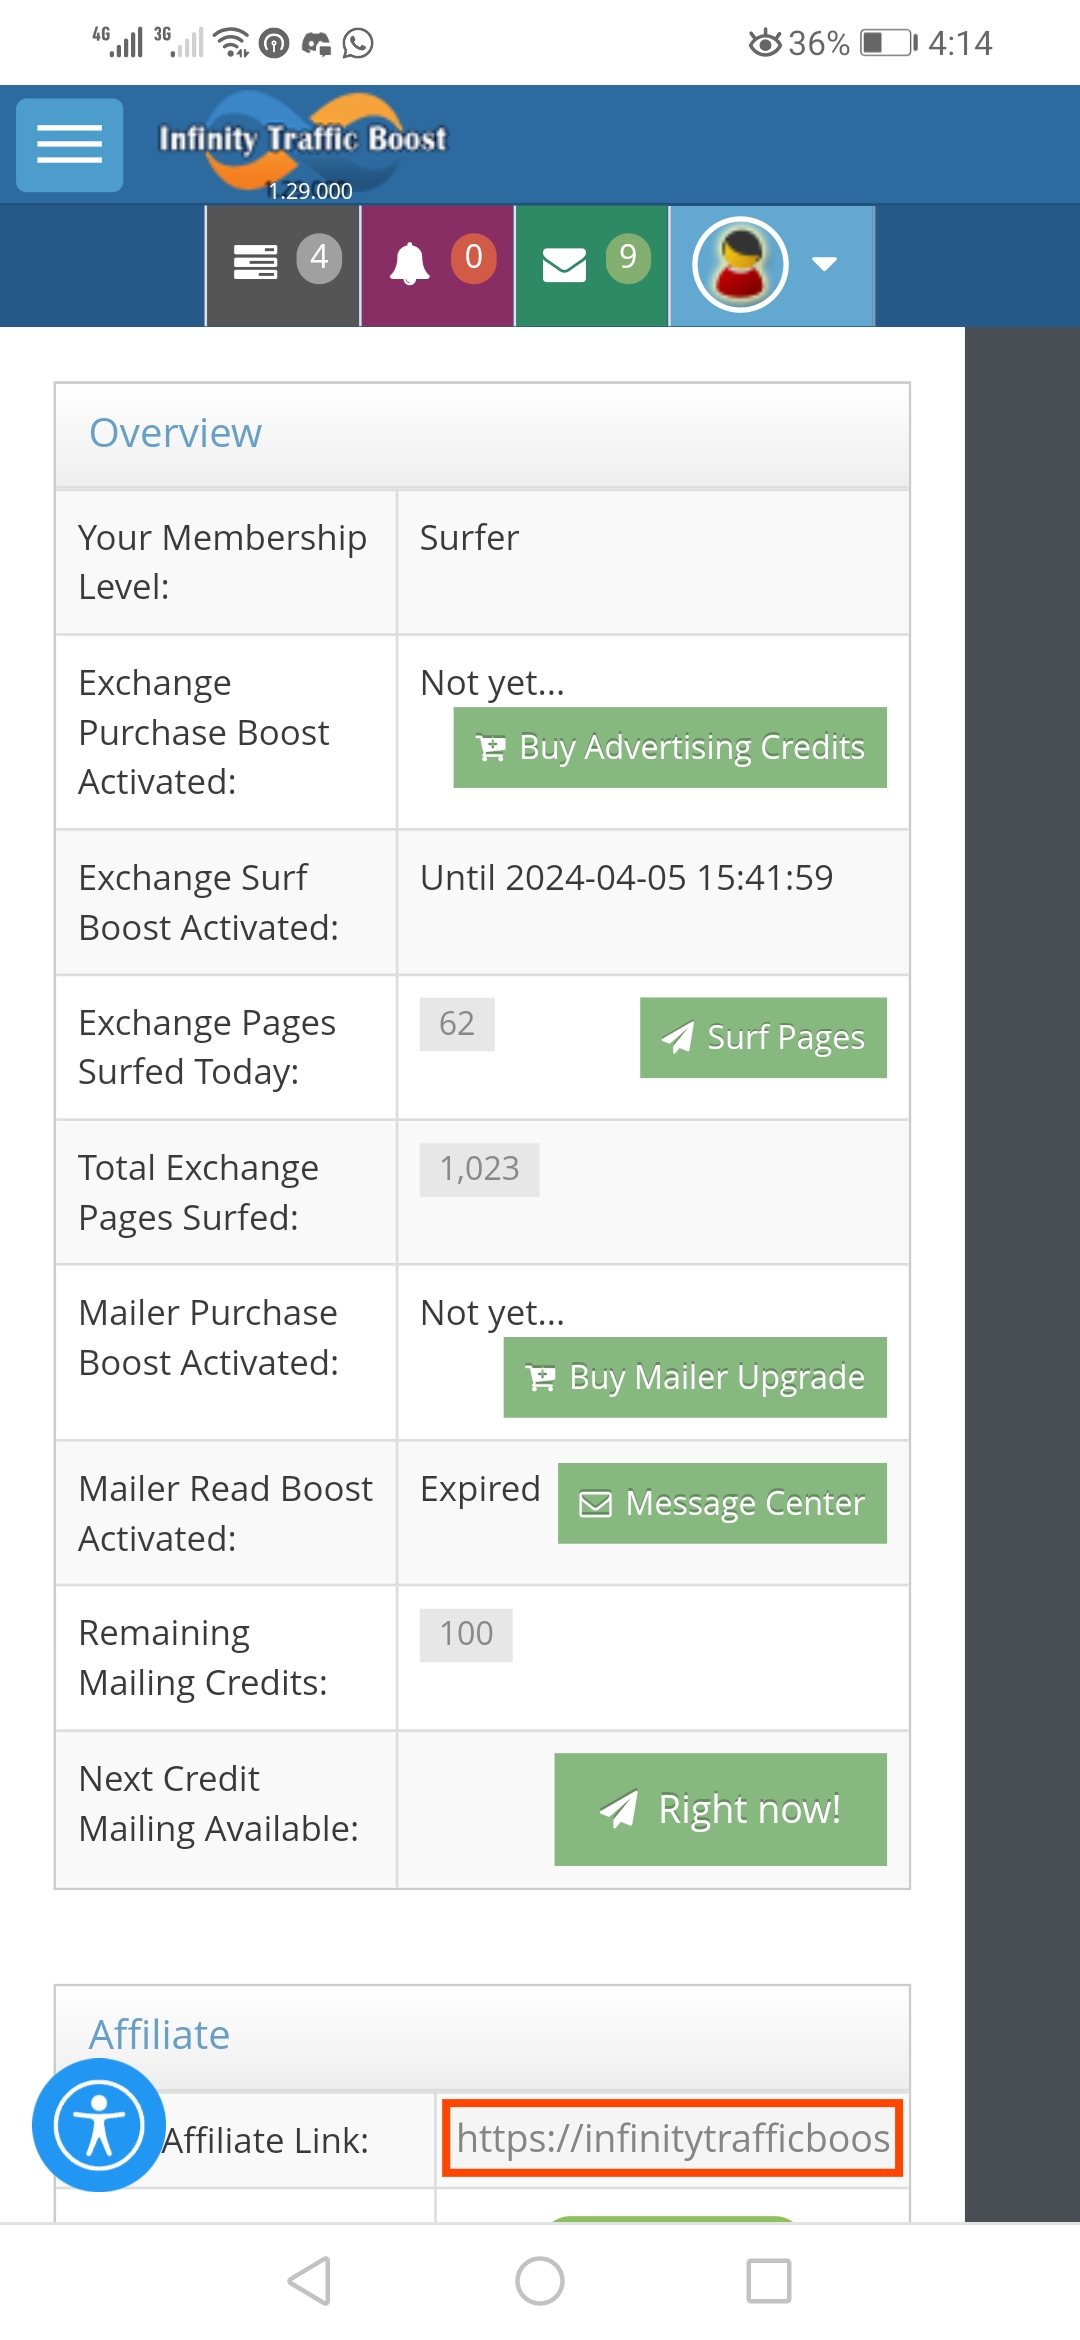Open the Message Center button
Viewport: 1080px width, 2340px height.
coord(722,1503)
